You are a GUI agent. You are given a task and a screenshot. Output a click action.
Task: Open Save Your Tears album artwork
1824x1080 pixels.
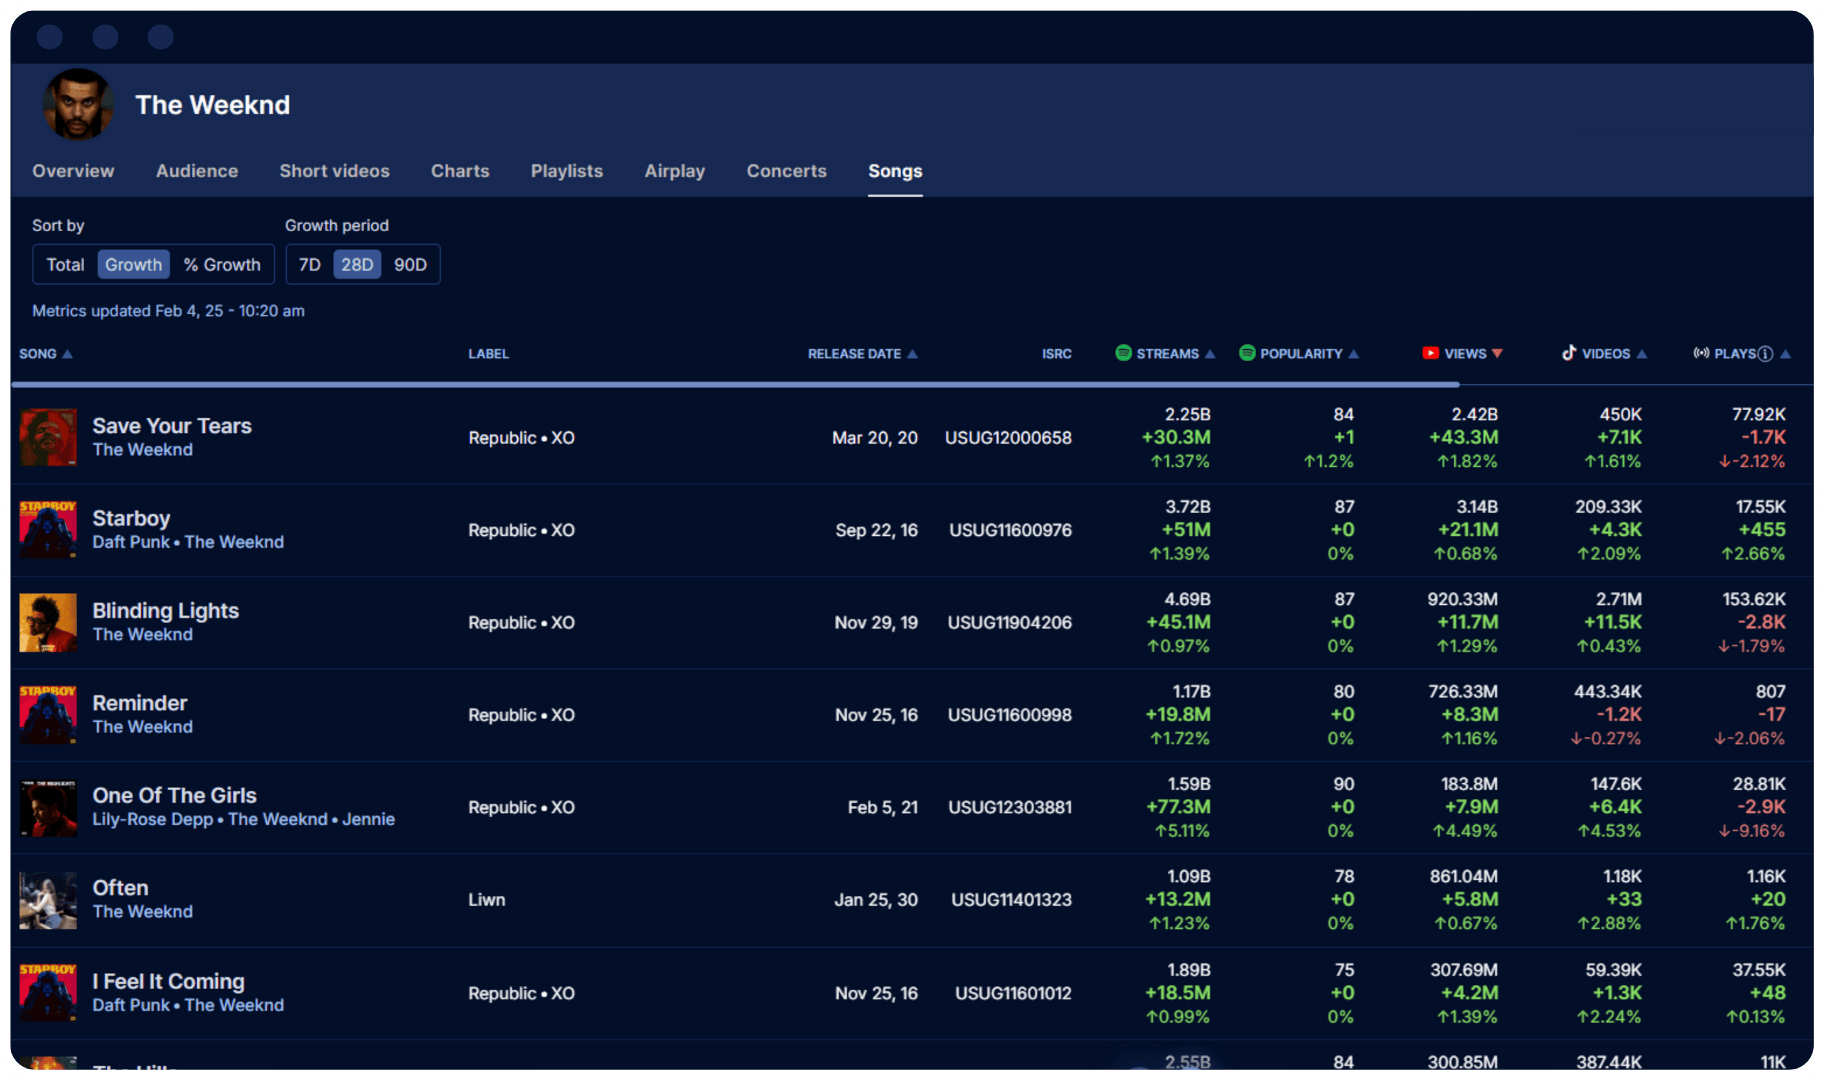(x=48, y=437)
